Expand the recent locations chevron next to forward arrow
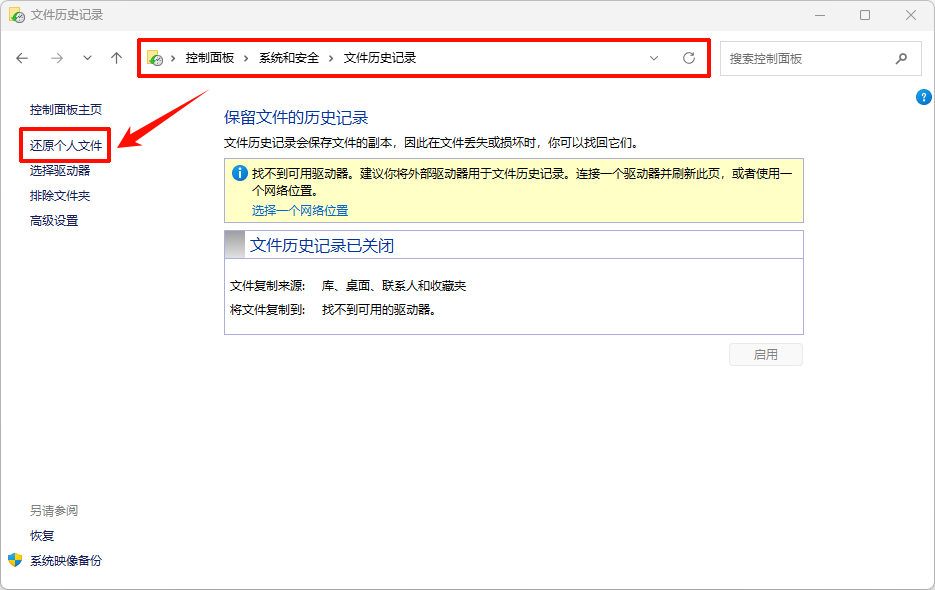Viewport: 935px width, 590px height. pyautogui.click(x=87, y=58)
